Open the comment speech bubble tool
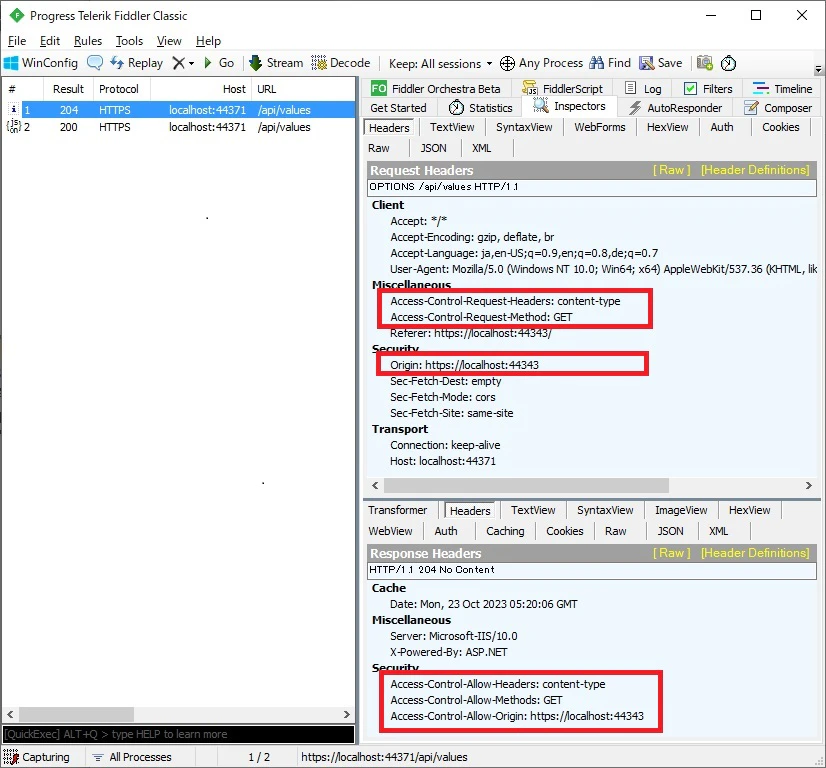Image resolution: width=826 pixels, height=768 pixels. [x=95, y=63]
